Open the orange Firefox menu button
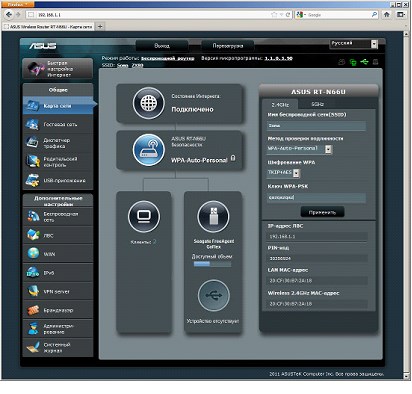 coord(18,4)
